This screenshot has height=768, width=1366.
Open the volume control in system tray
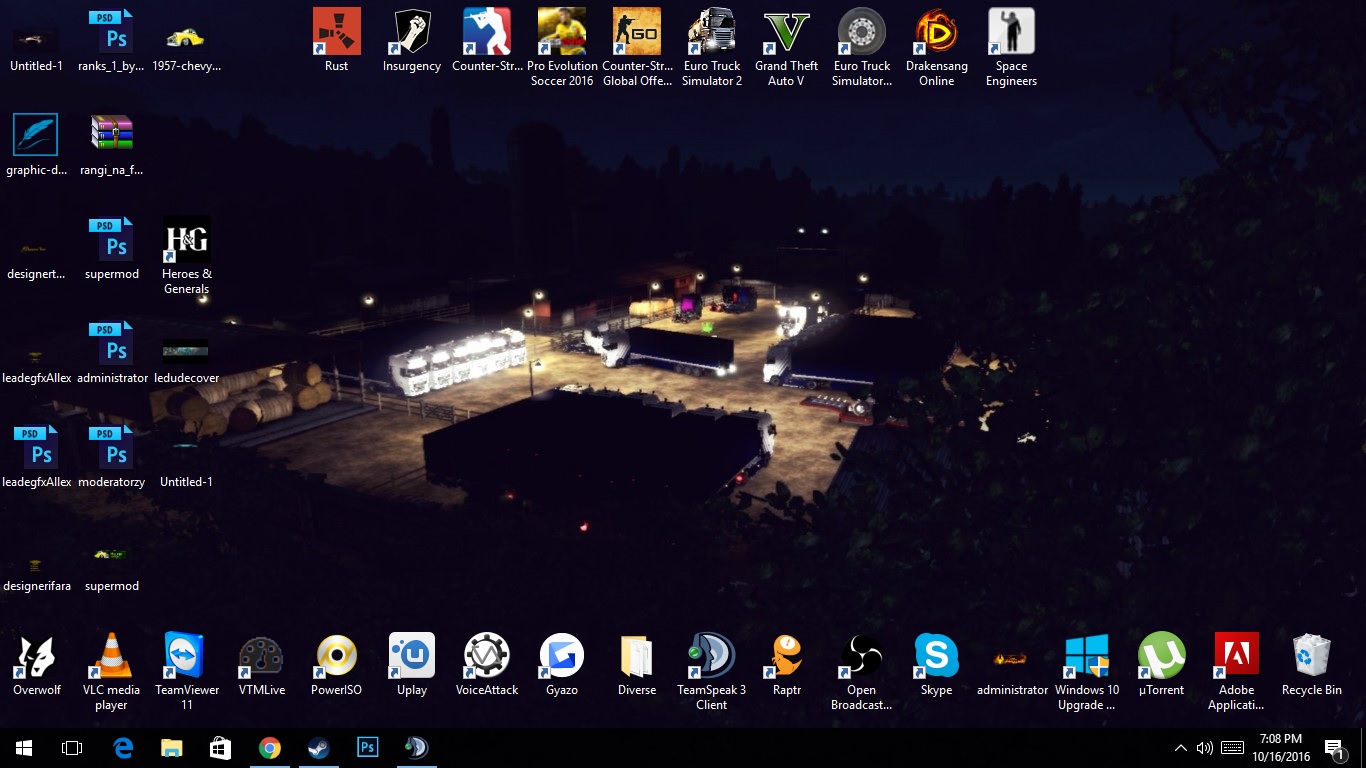tap(1204, 748)
